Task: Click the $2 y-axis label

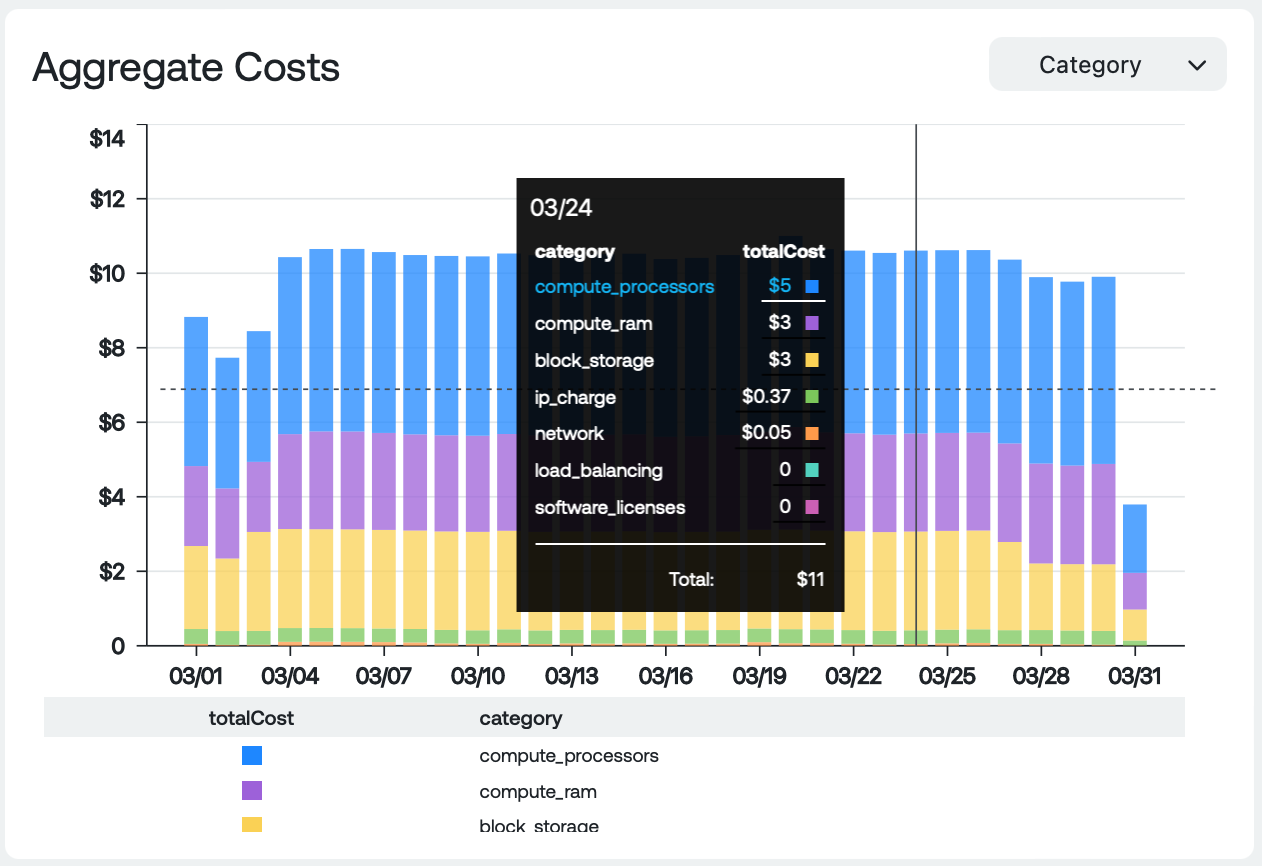Action: (x=112, y=572)
